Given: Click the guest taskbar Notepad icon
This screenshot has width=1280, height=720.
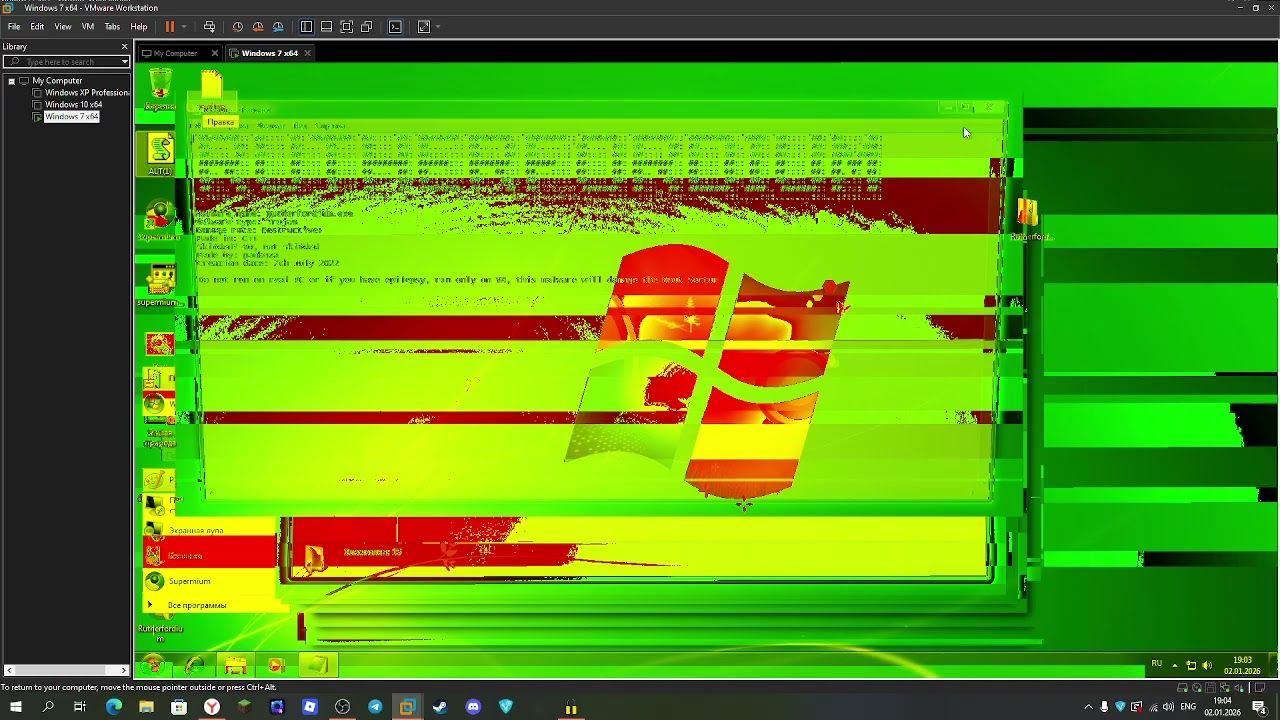Looking at the screenshot, I should pos(317,665).
